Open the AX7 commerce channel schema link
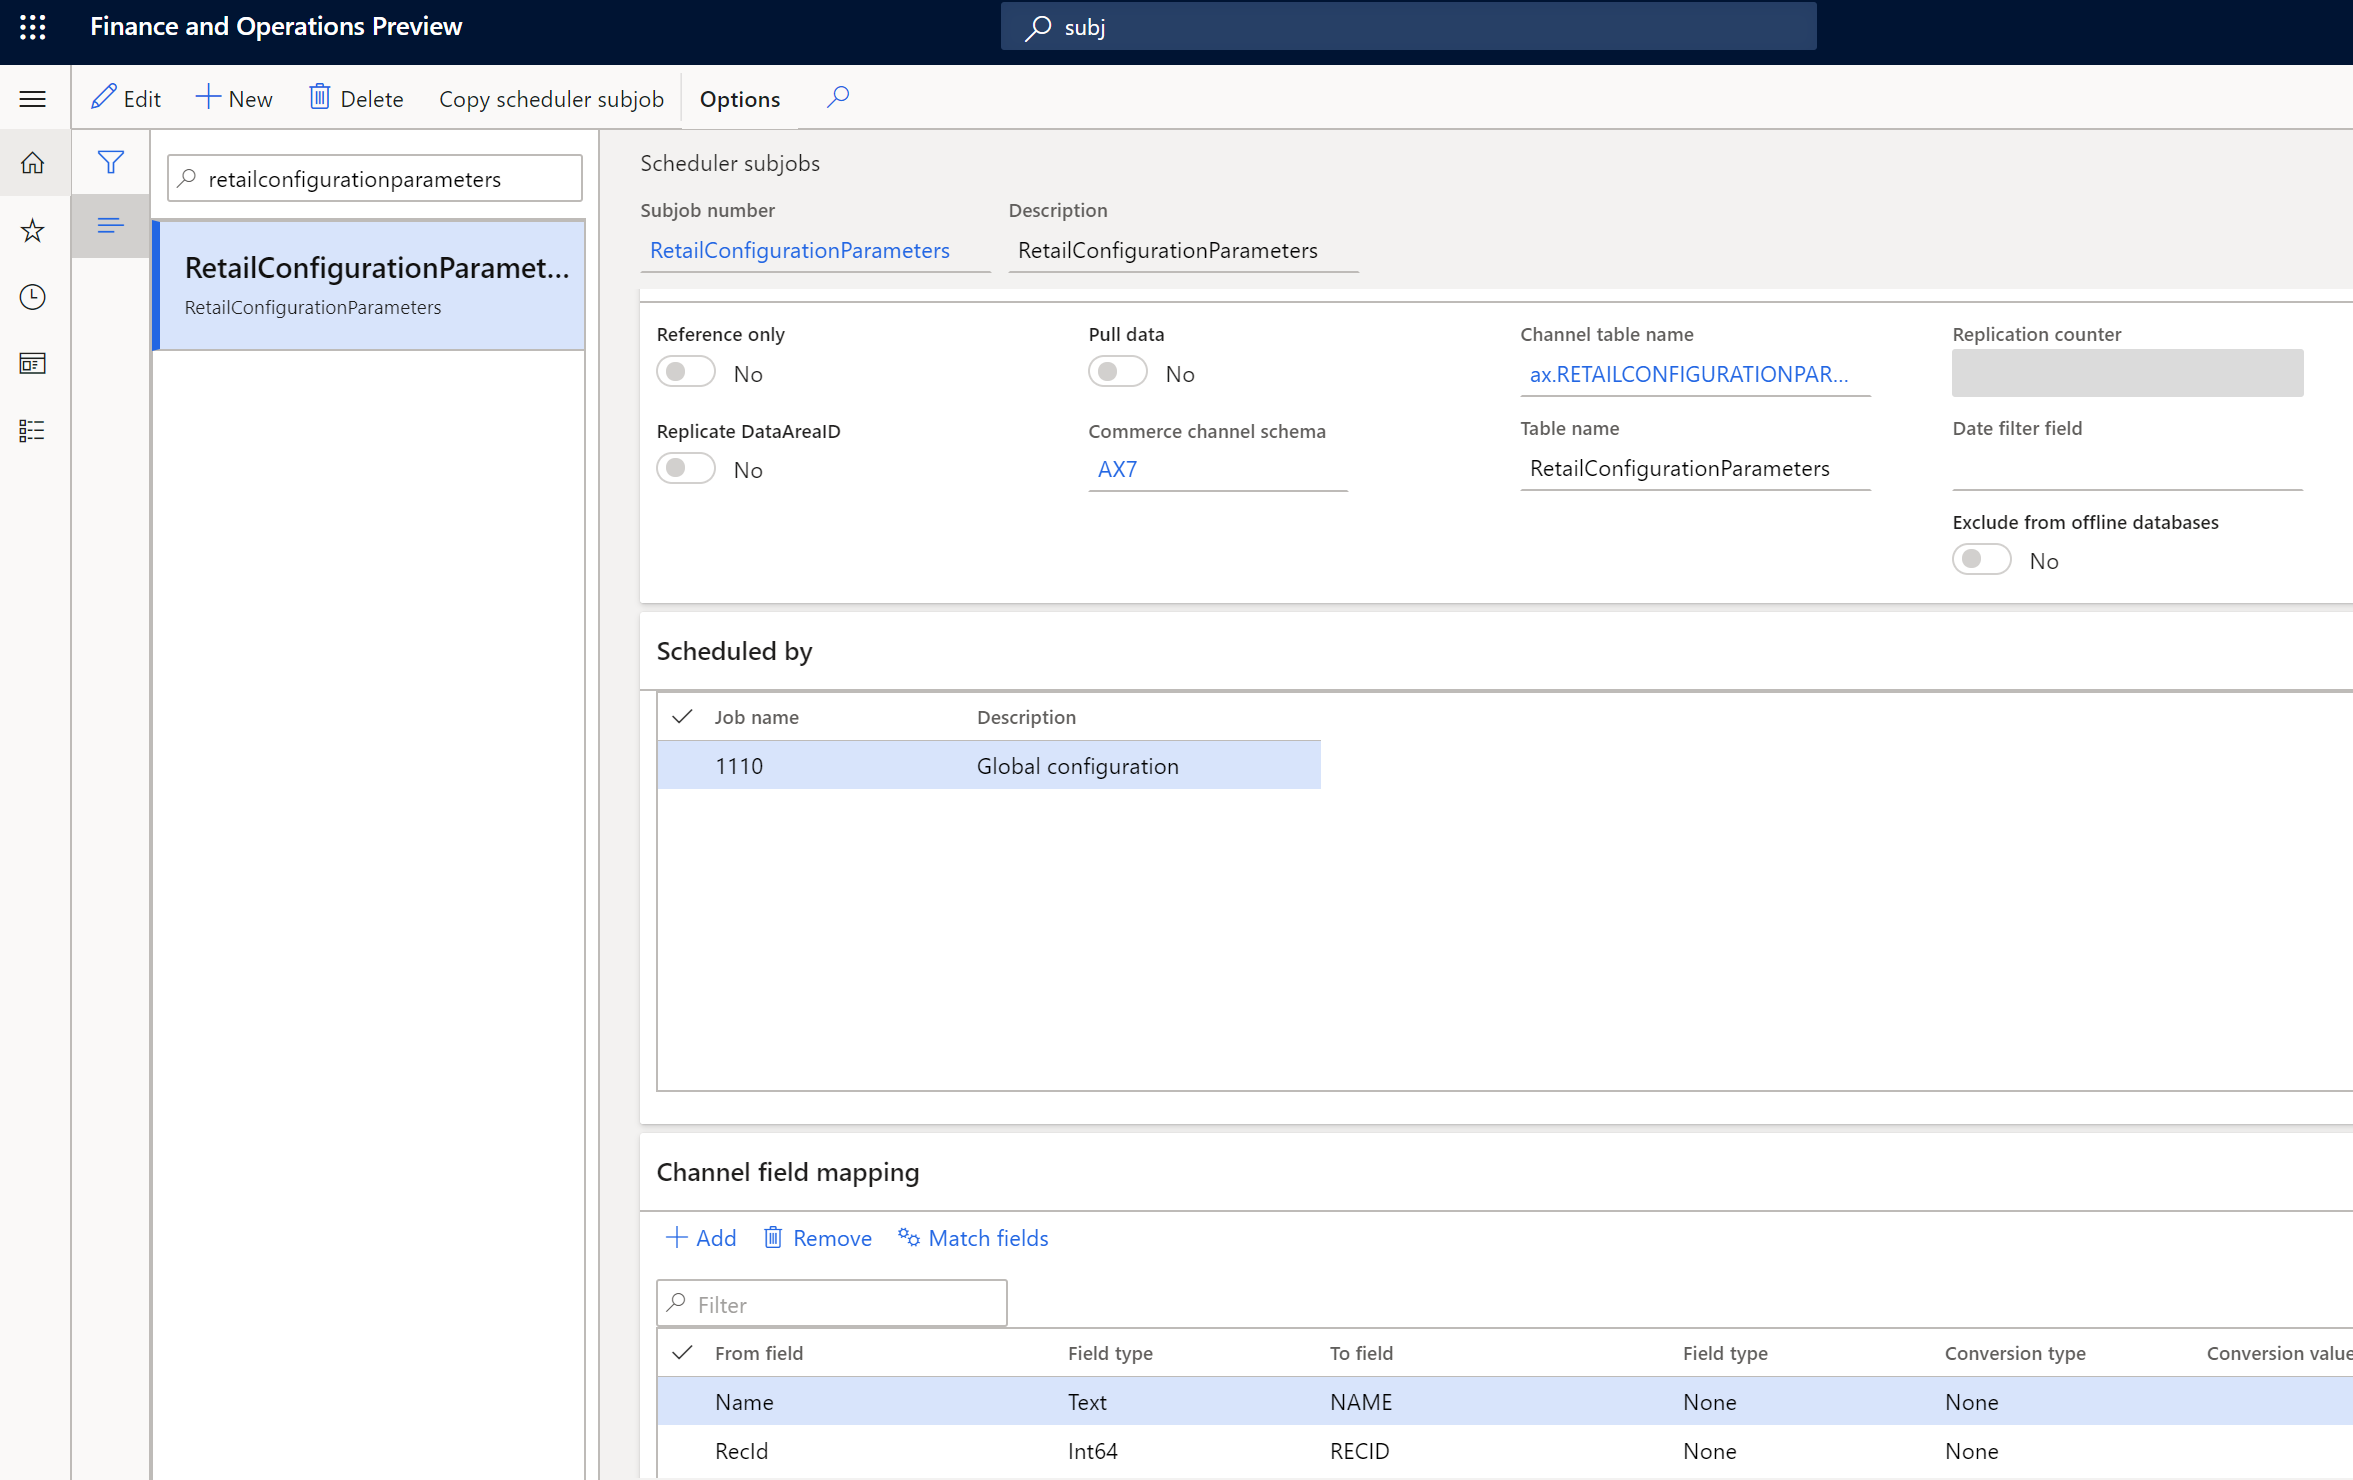2353x1480 pixels. 1117,469
